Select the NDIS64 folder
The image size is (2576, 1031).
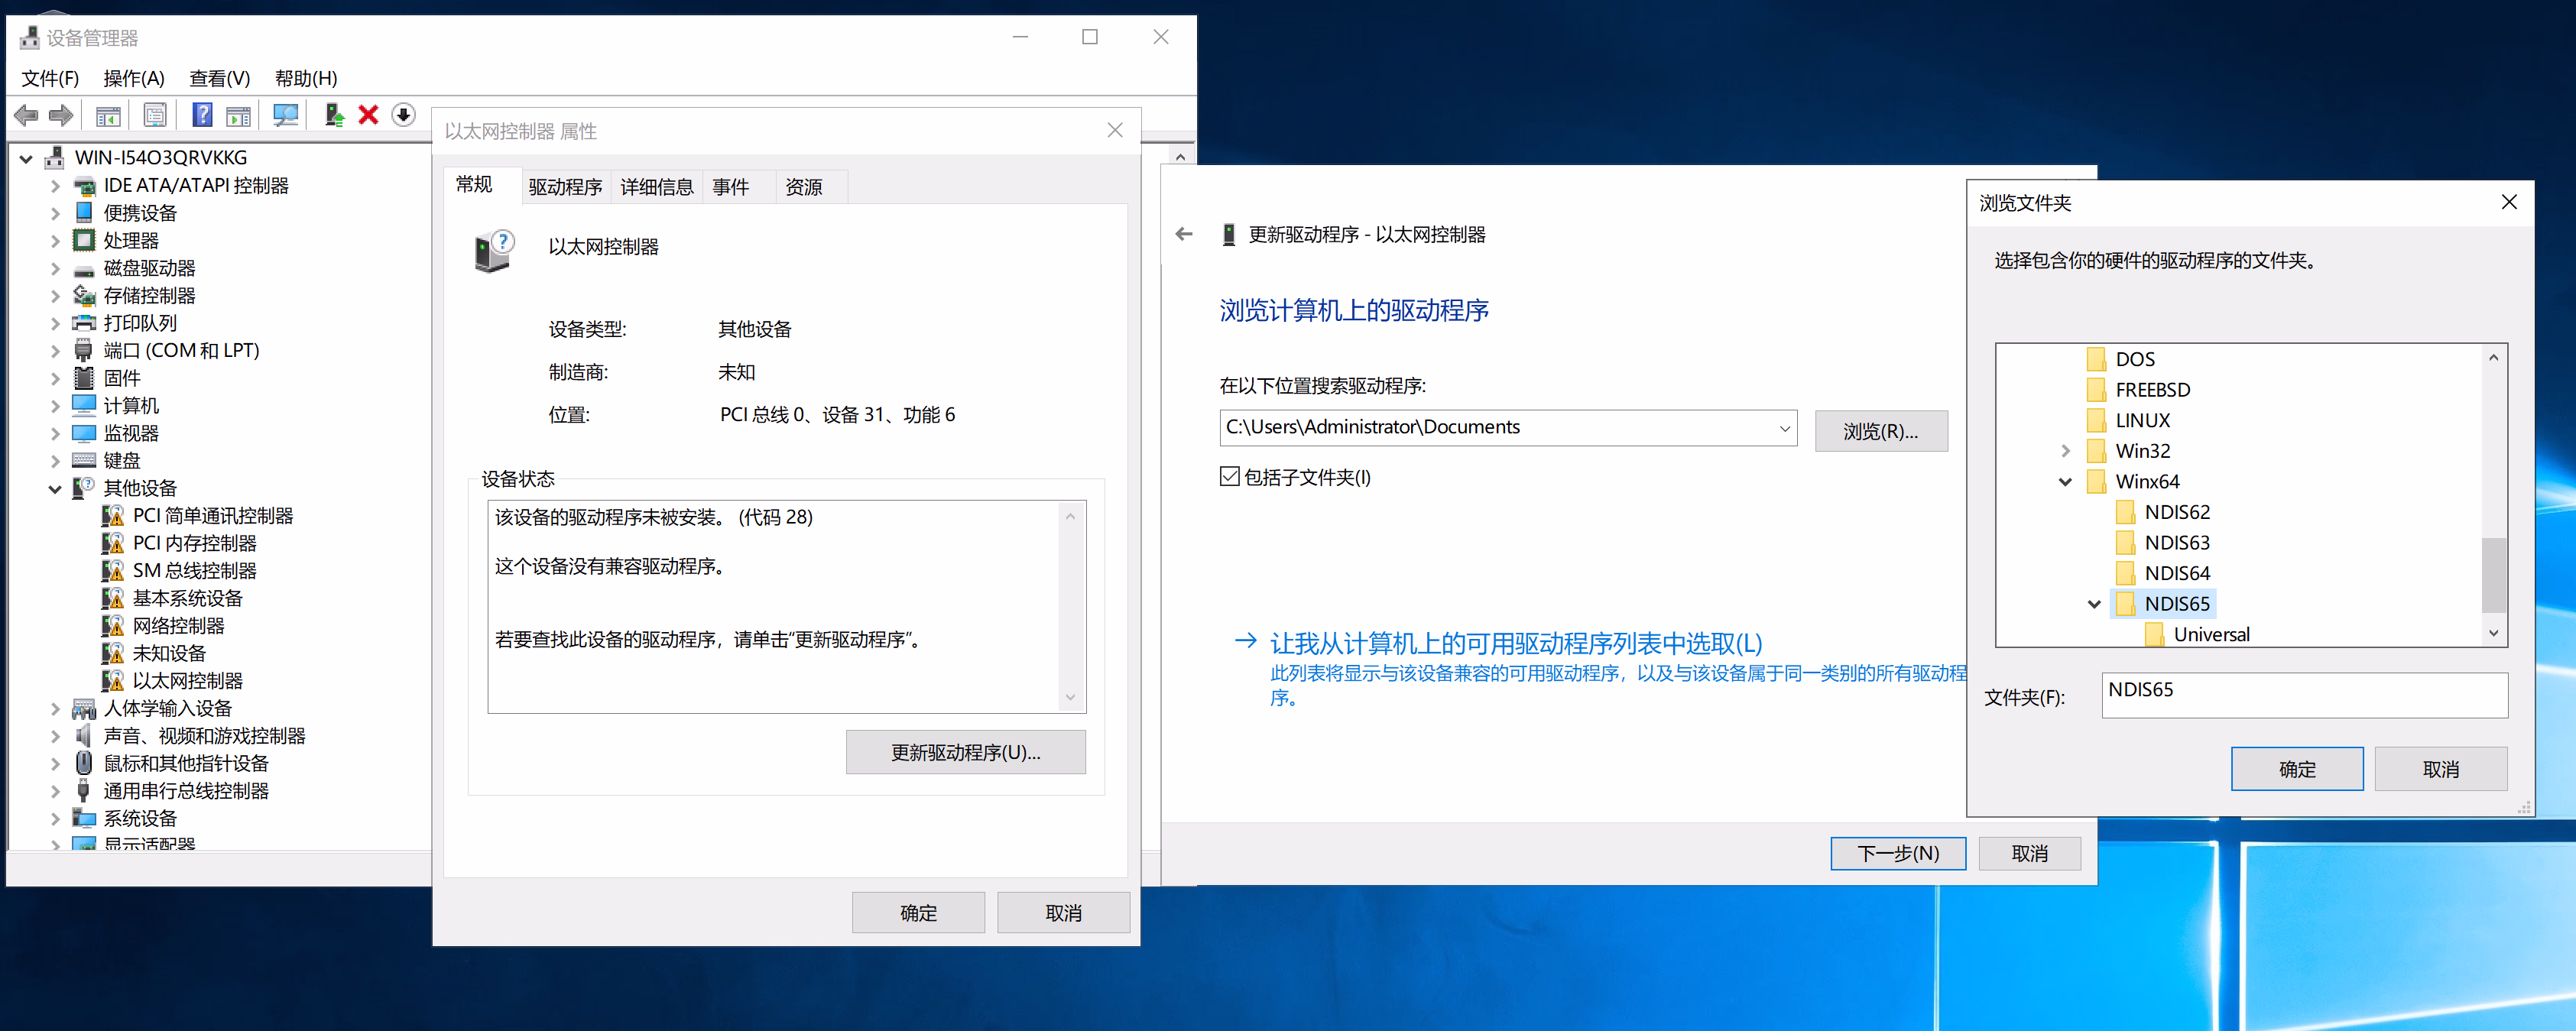(x=2176, y=573)
